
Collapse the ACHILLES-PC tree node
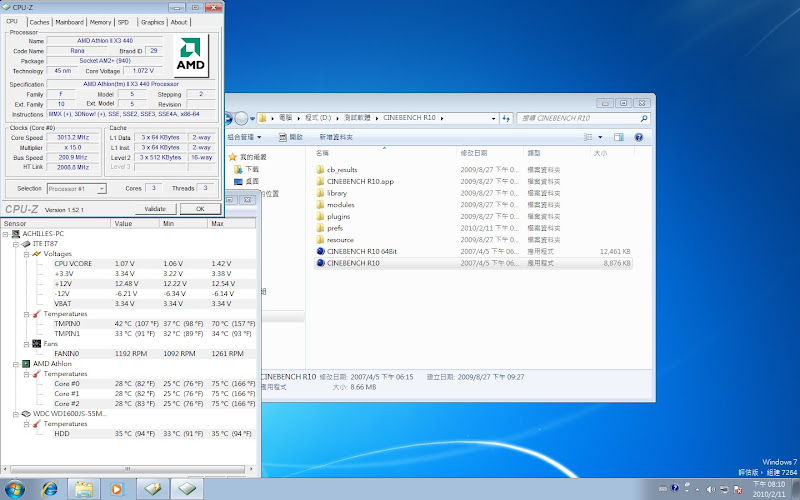6,234
